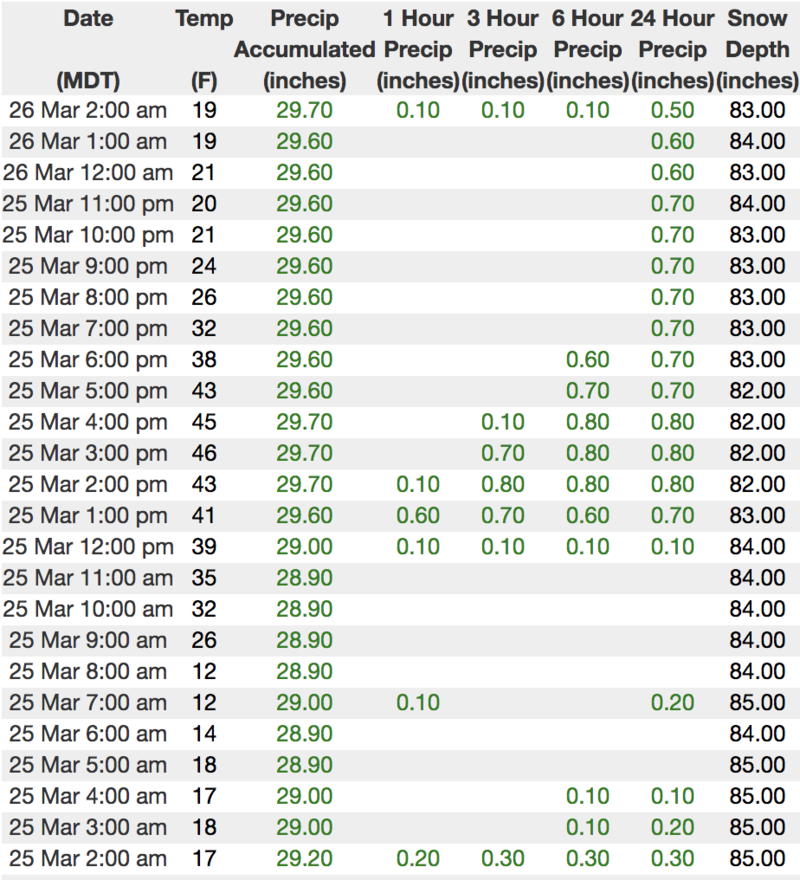Select temperature for 25 Mar 8:00 am
The width and height of the screenshot is (800, 880).
[x=204, y=671]
